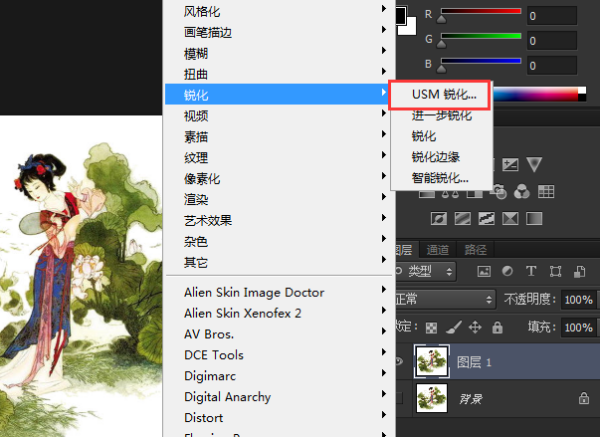Viewport: 600px width, 437px height.
Task: Click the G value input field
Action: click(551, 41)
